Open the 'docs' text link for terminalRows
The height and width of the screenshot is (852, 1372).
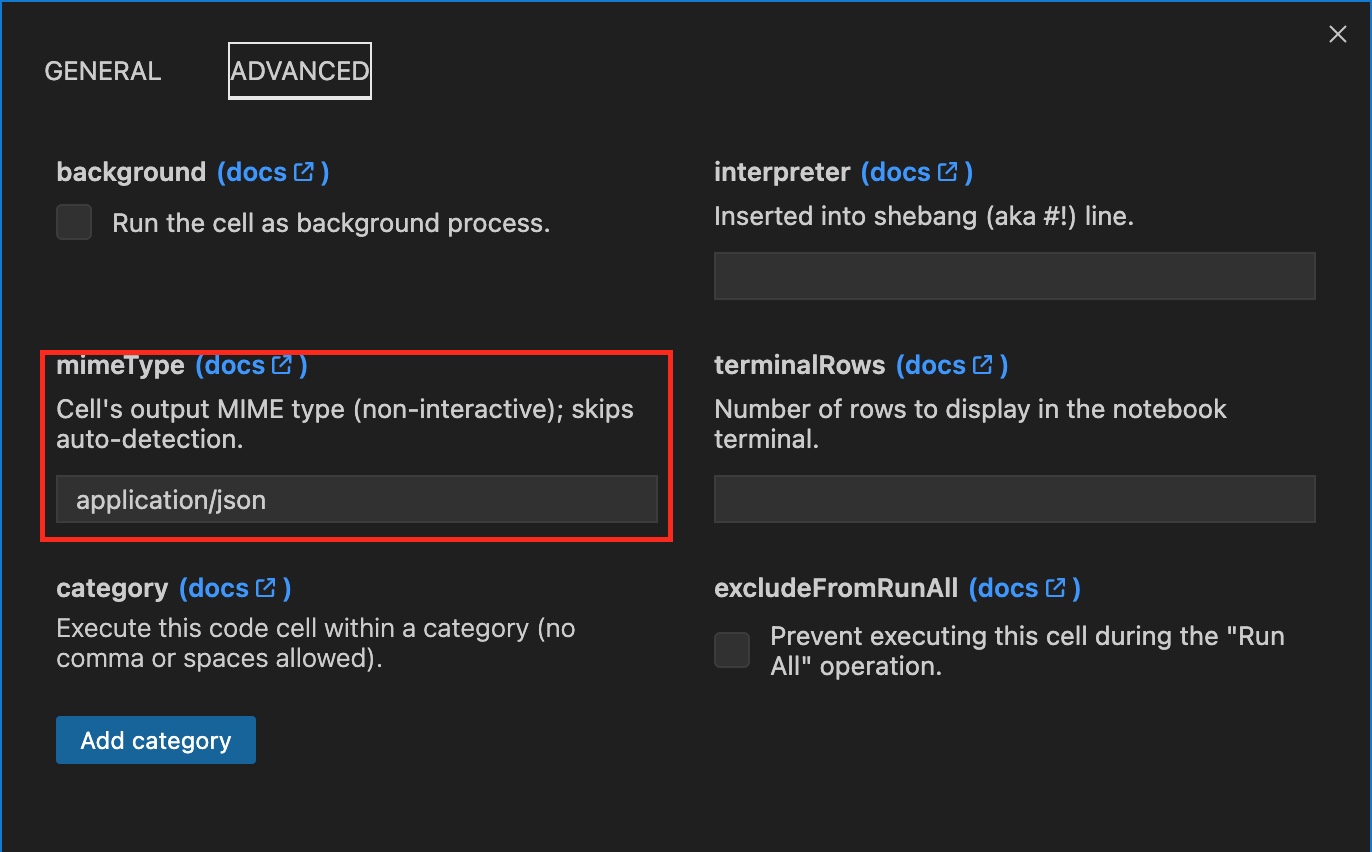935,365
